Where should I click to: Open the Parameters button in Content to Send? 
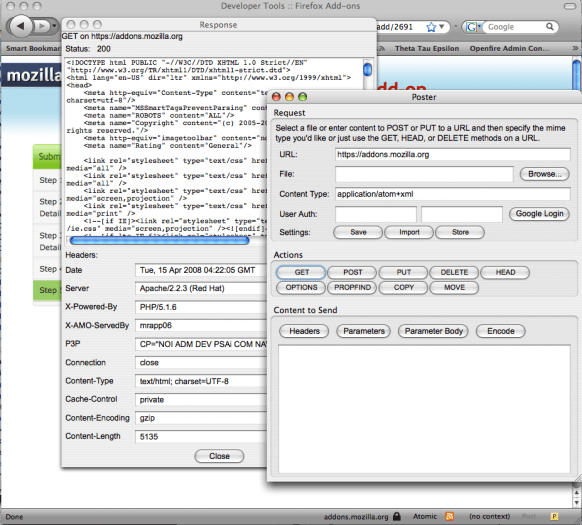364,331
